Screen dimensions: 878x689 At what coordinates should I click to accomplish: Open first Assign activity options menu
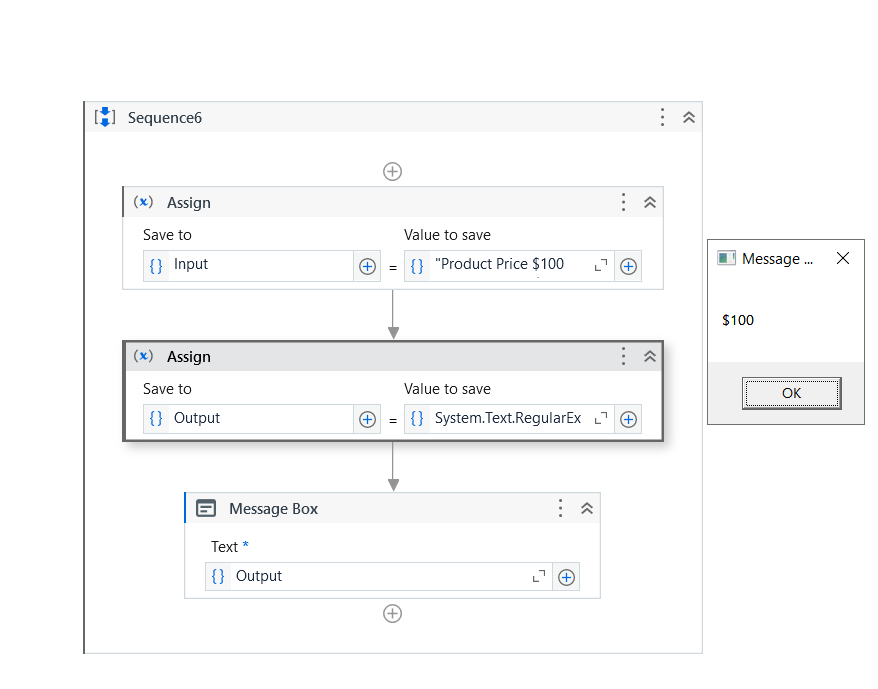click(x=623, y=202)
